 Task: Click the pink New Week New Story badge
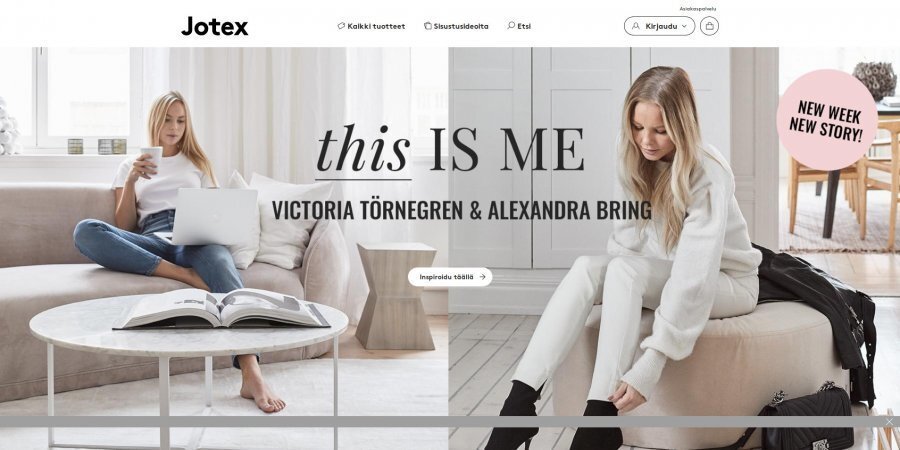[x=827, y=120]
